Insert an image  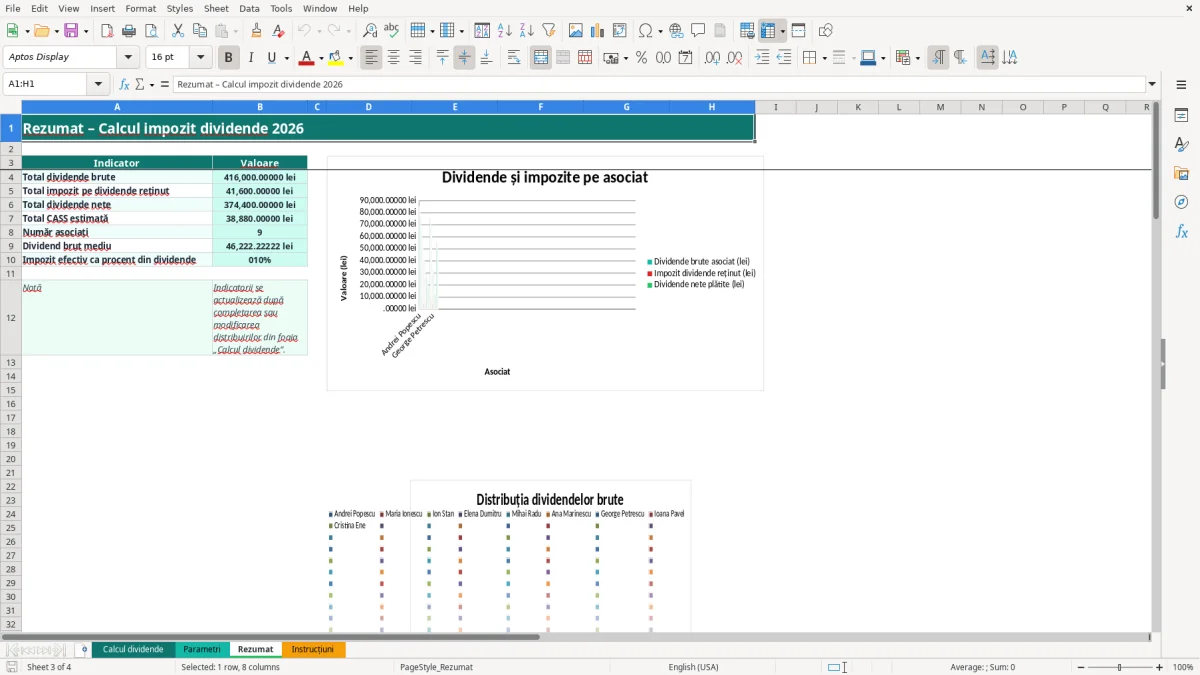tap(576, 31)
